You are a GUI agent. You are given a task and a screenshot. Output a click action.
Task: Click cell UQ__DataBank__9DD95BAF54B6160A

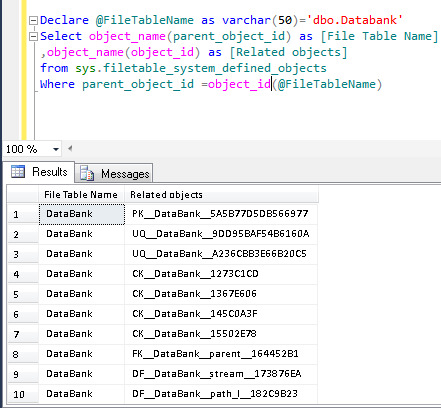point(221,234)
